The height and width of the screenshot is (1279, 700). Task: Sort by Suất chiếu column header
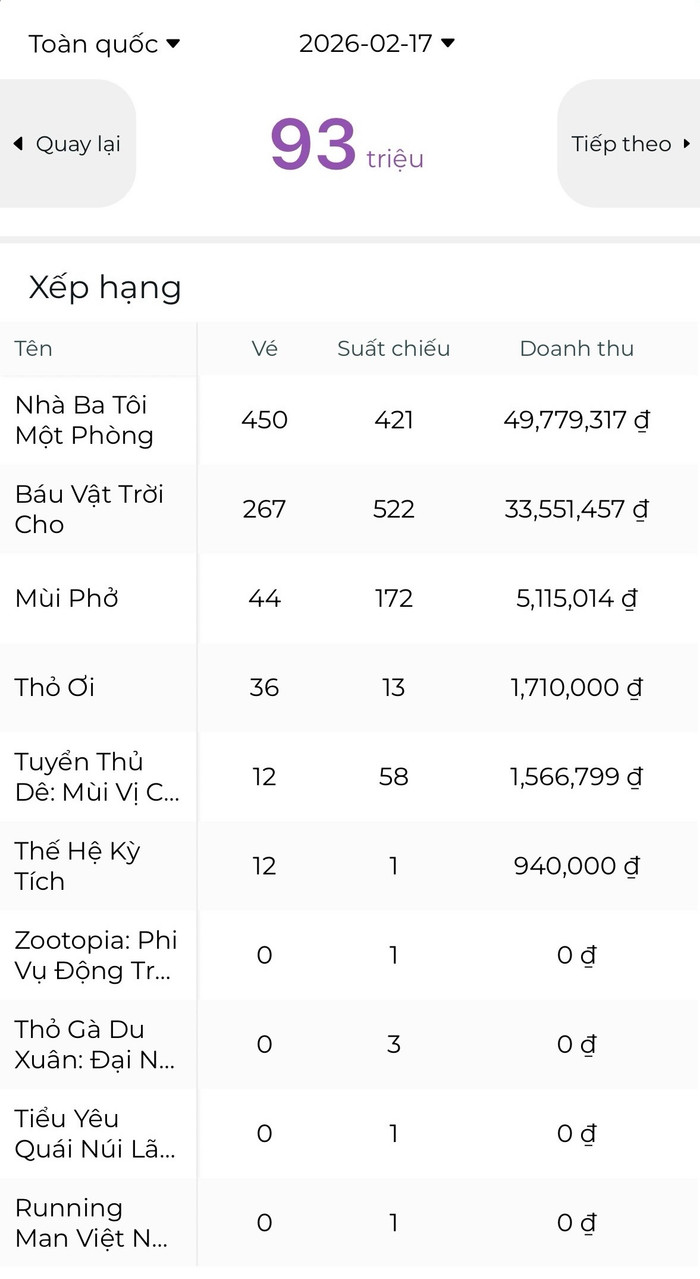click(x=393, y=348)
